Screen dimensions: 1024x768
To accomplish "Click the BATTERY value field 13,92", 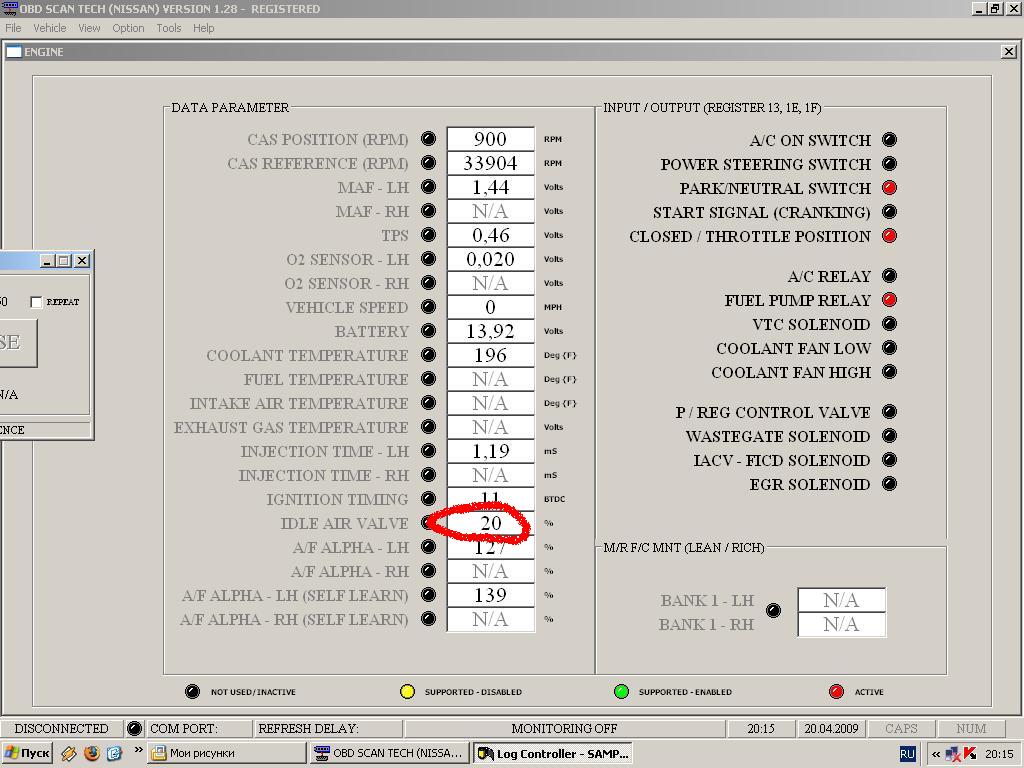I will click(x=490, y=330).
